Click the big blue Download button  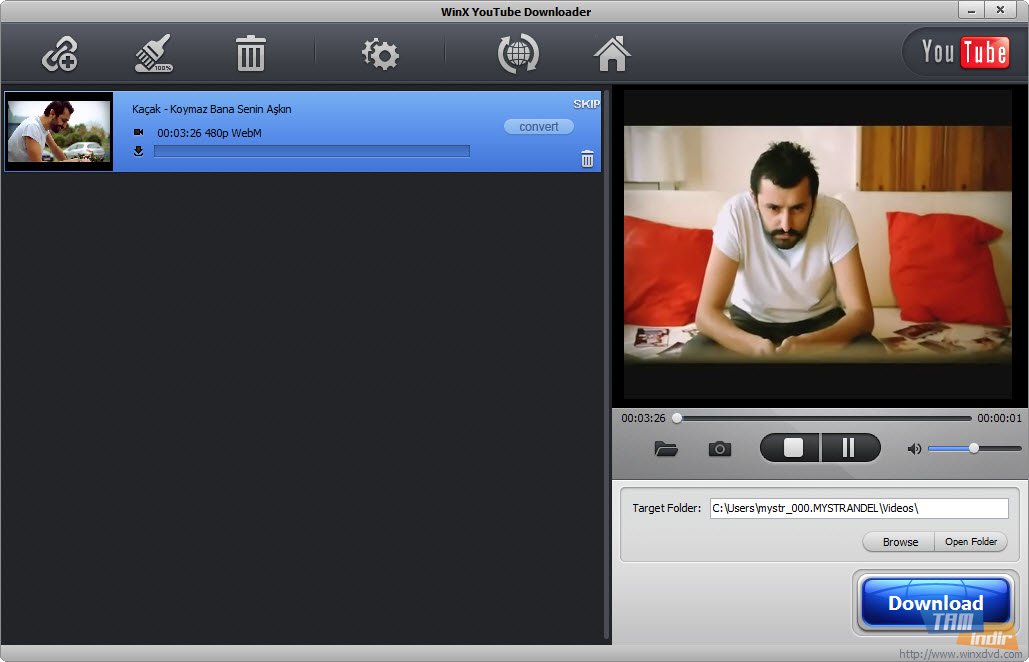(935, 602)
